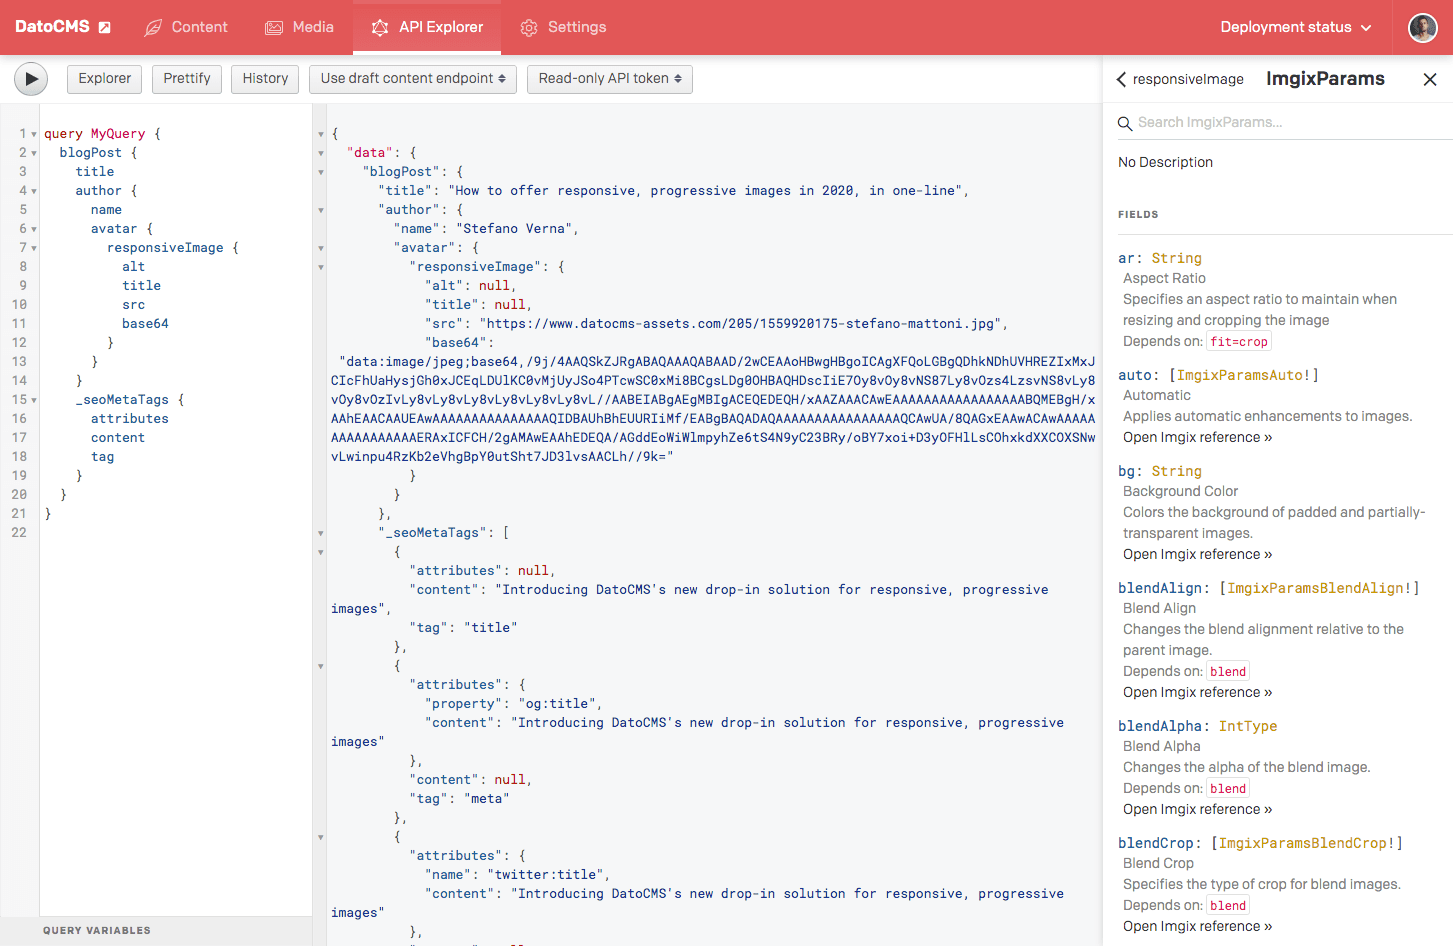Go back to responsiveImage docs
This screenshot has width=1453, height=946.
(1180, 80)
